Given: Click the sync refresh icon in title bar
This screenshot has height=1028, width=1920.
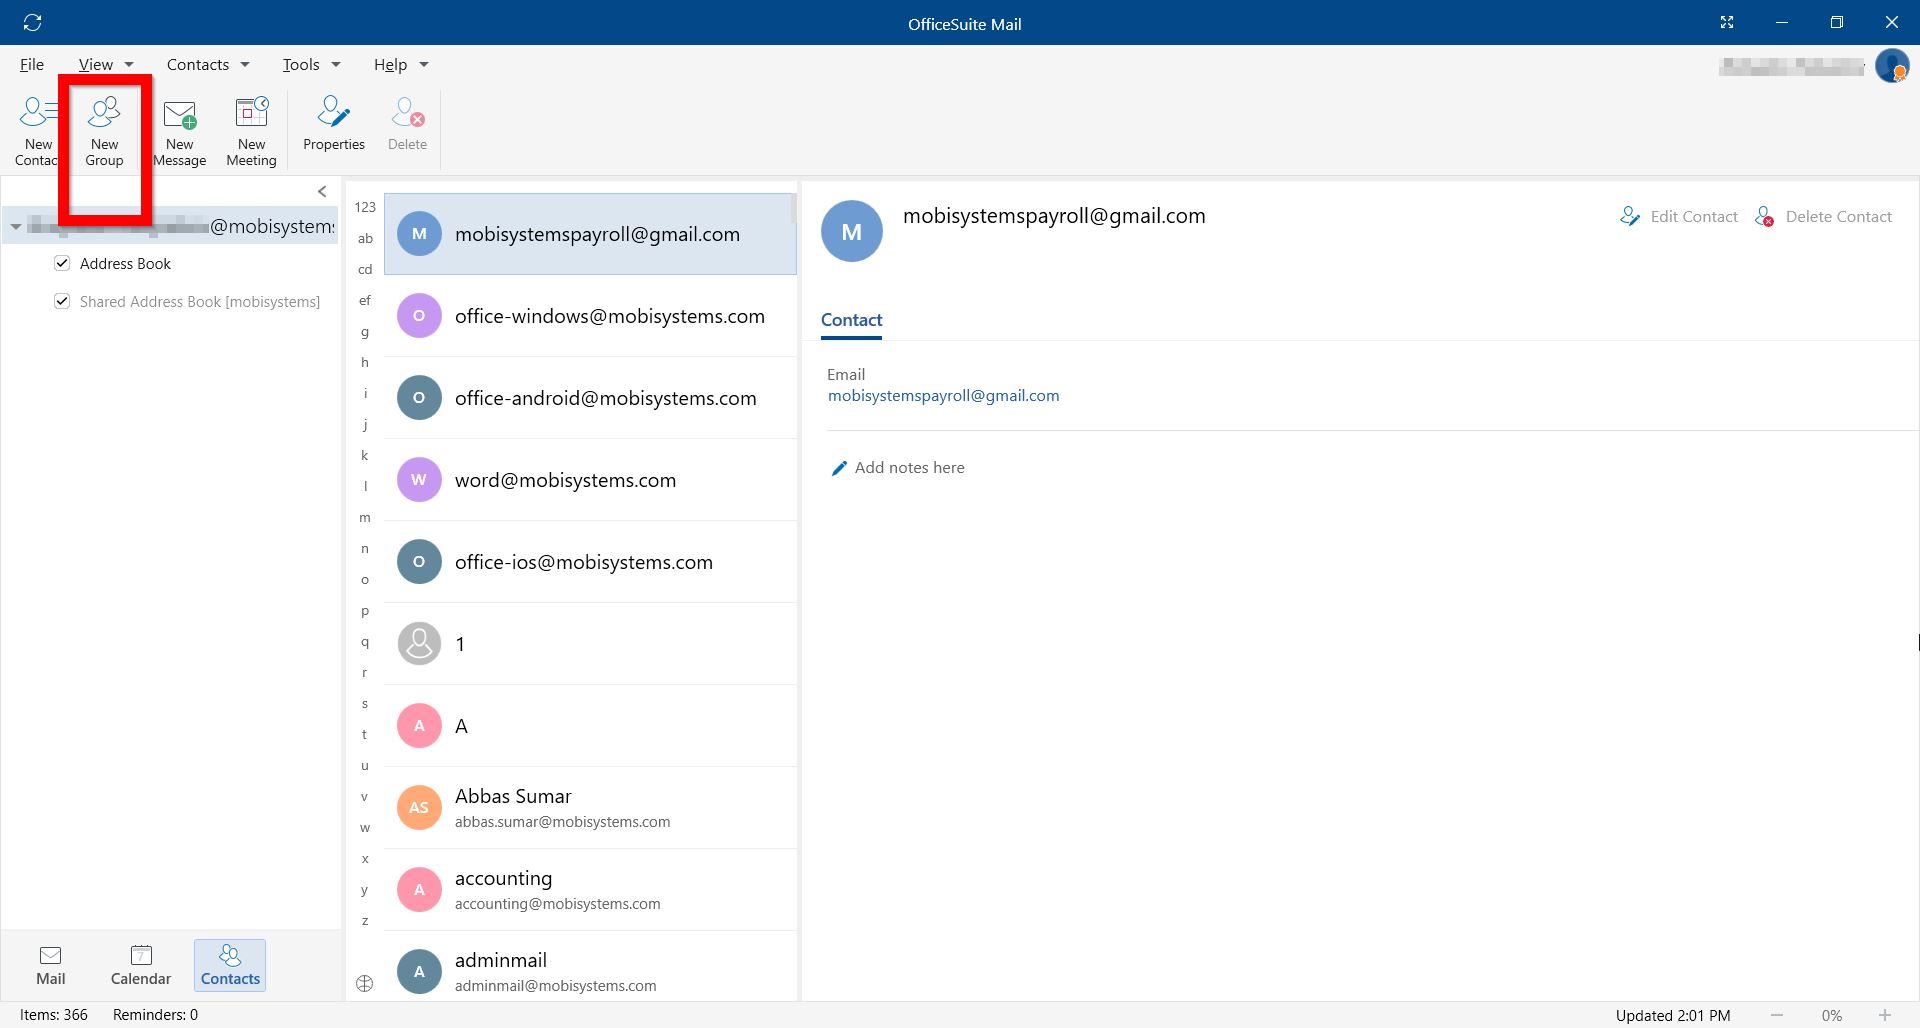Looking at the screenshot, I should pyautogui.click(x=33, y=22).
